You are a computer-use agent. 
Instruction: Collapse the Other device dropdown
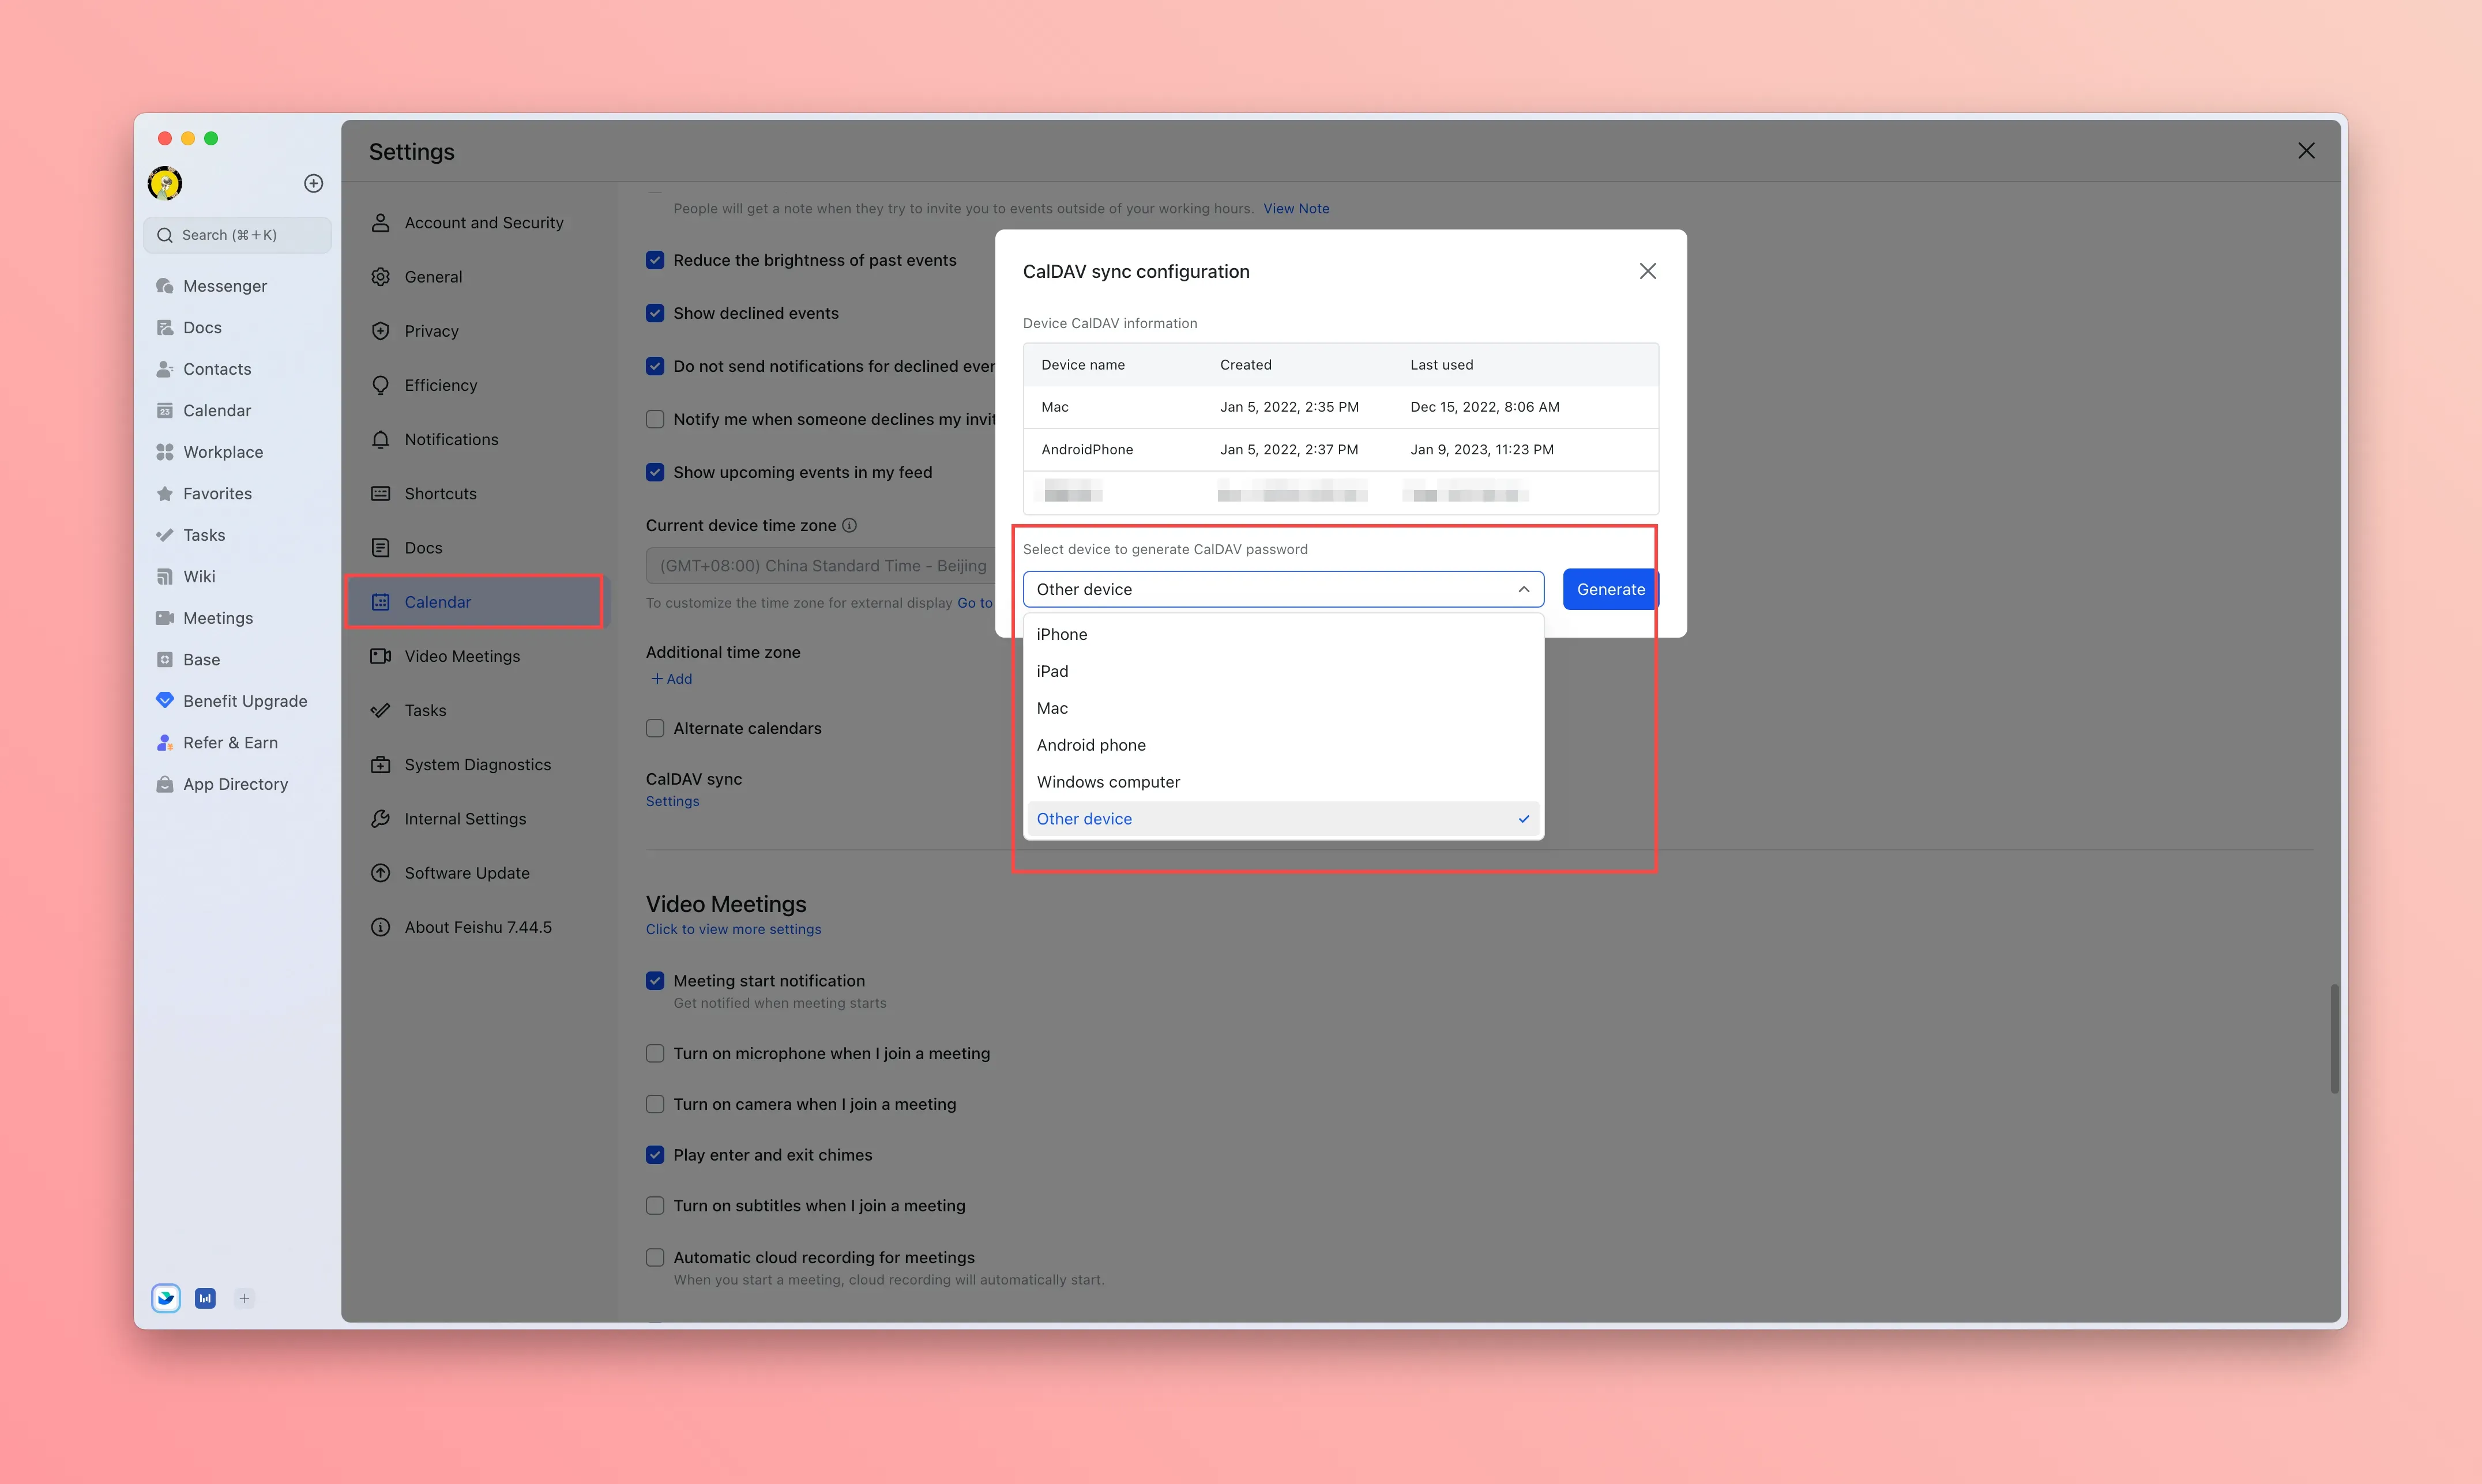tap(1523, 589)
